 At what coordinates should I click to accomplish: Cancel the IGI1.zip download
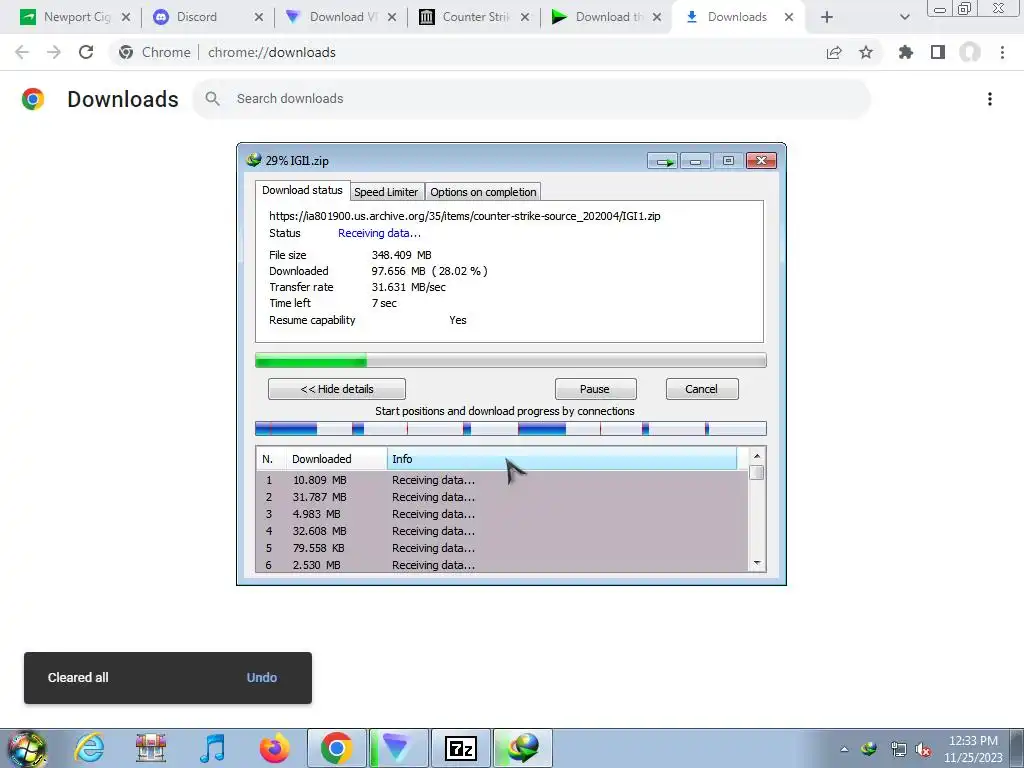click(702, 389)
